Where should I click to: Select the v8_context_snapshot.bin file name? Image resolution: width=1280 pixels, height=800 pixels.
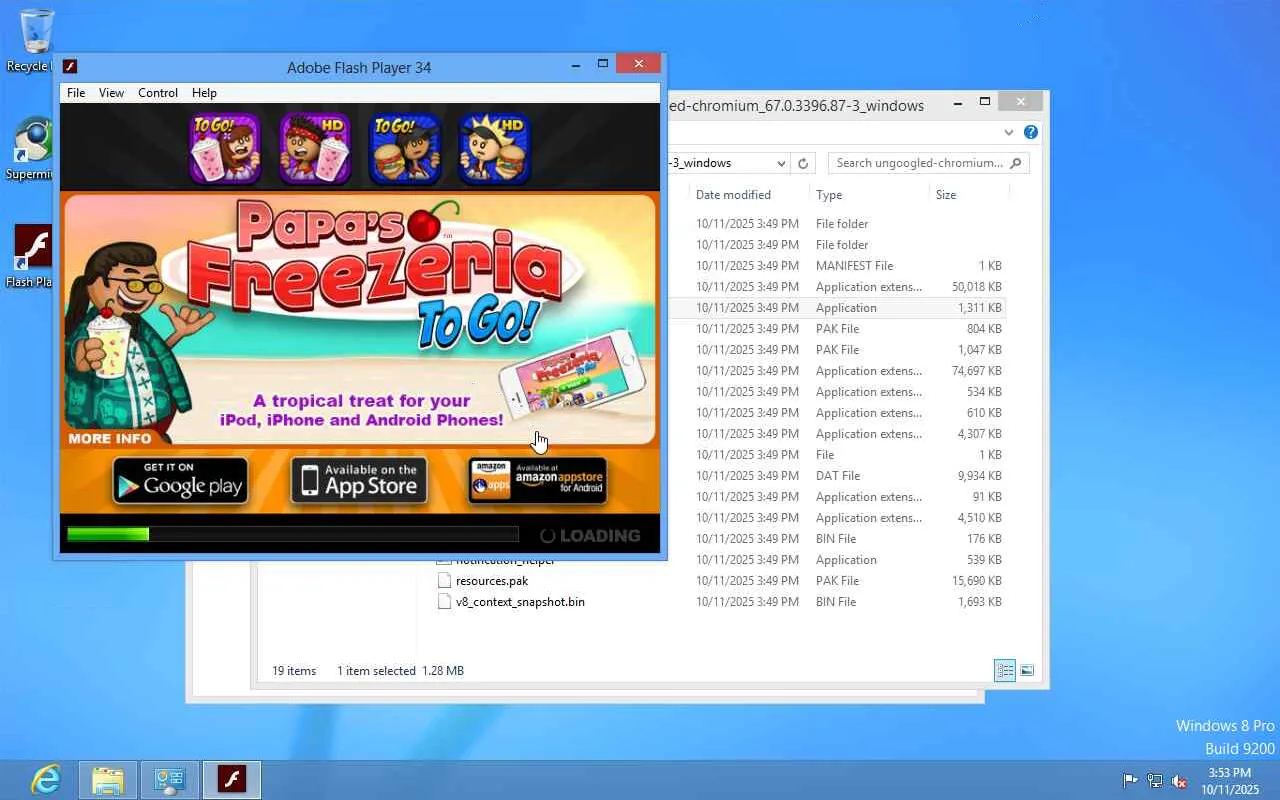tap(520, 602)
